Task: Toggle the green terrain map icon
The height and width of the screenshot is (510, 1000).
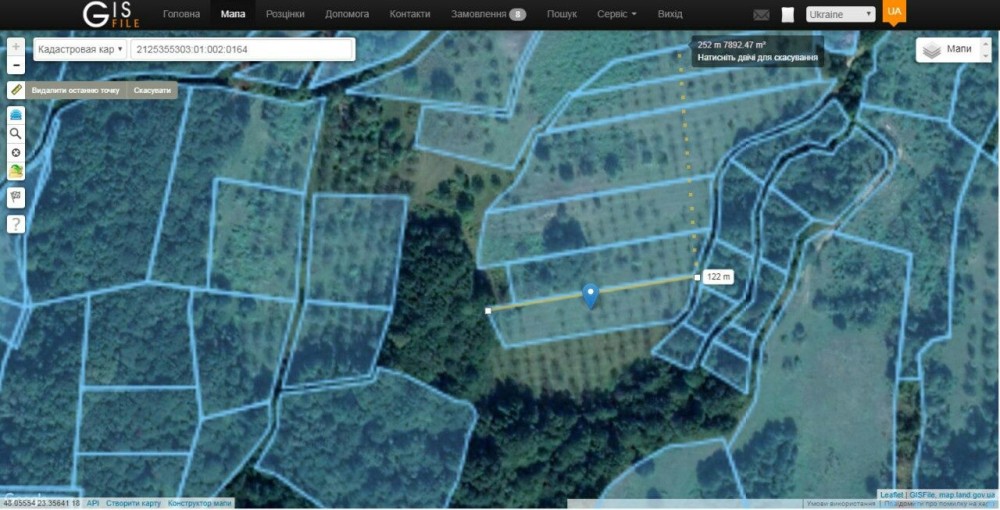Action: 16,171
